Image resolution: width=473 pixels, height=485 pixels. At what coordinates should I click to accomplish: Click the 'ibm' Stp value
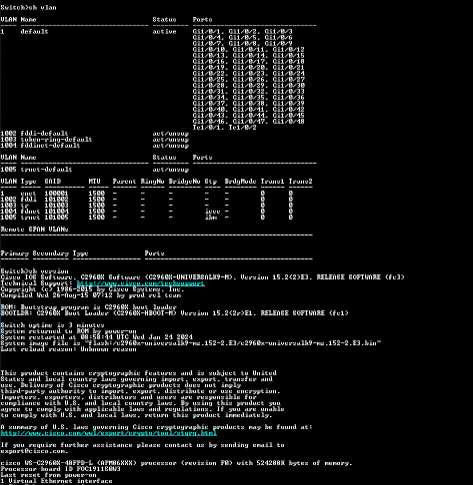pos(211,217)
